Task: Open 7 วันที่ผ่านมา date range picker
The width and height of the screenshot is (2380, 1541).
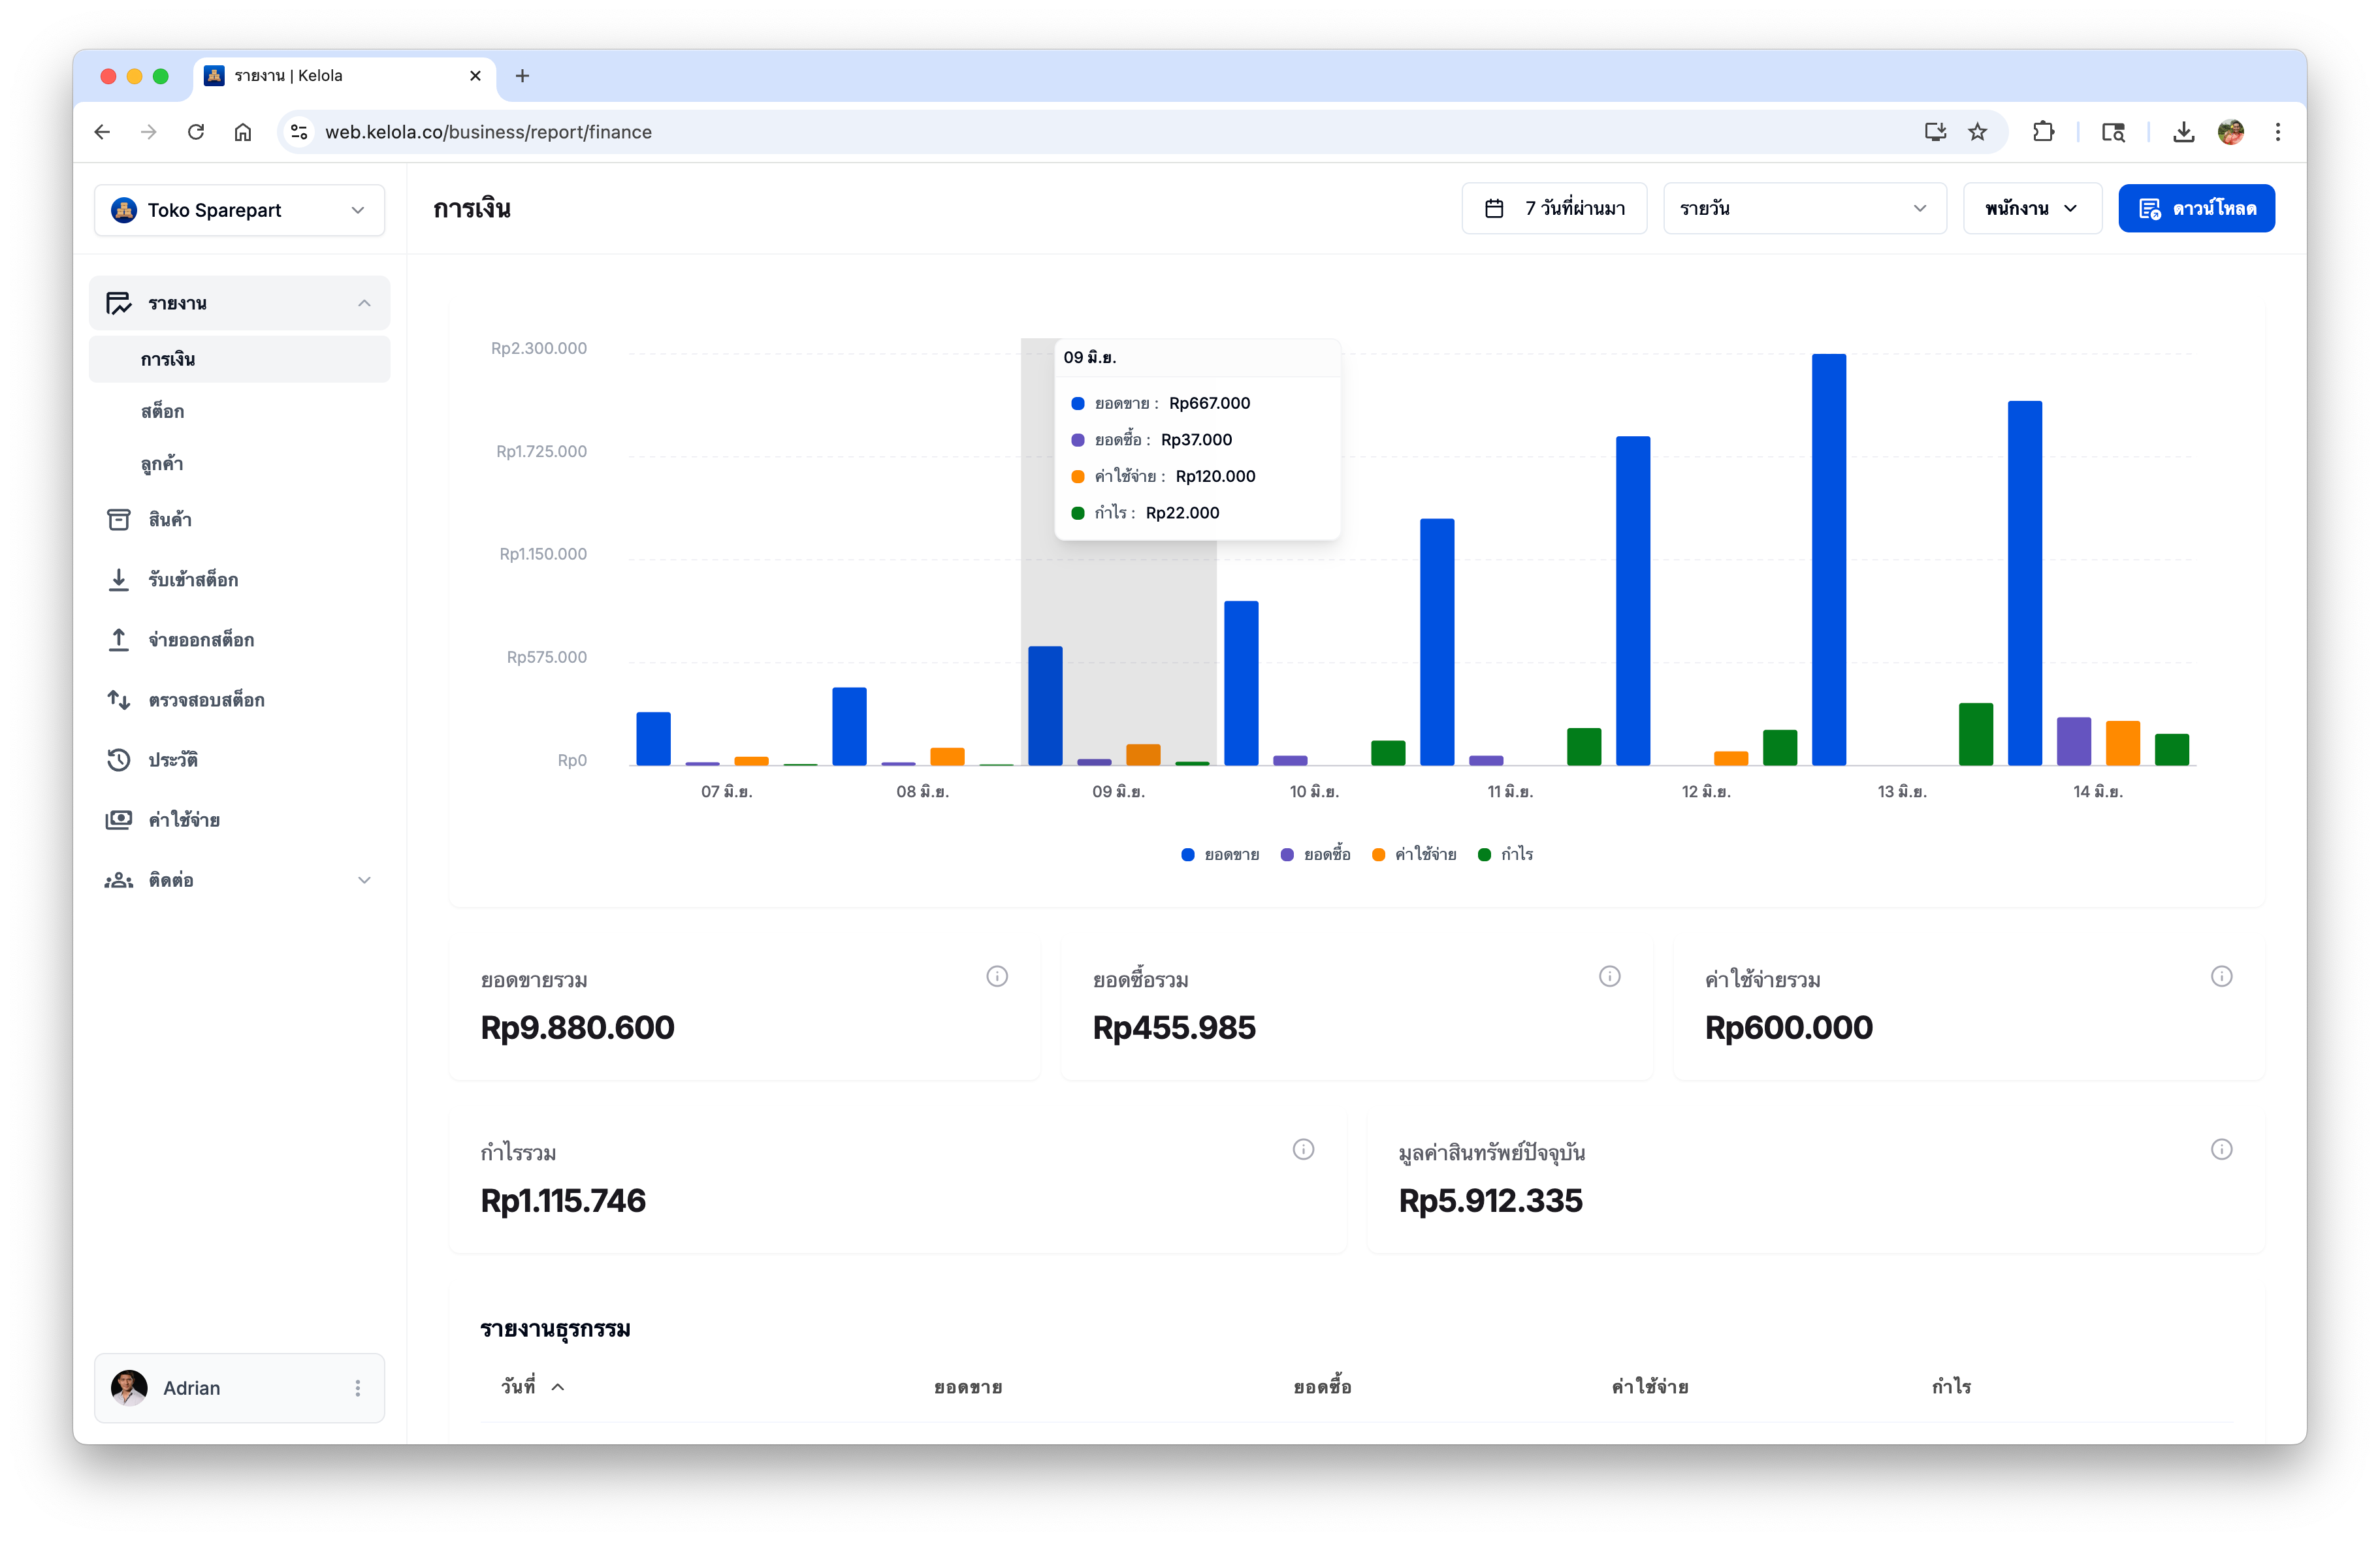Action: click(x=1554, y=208)
